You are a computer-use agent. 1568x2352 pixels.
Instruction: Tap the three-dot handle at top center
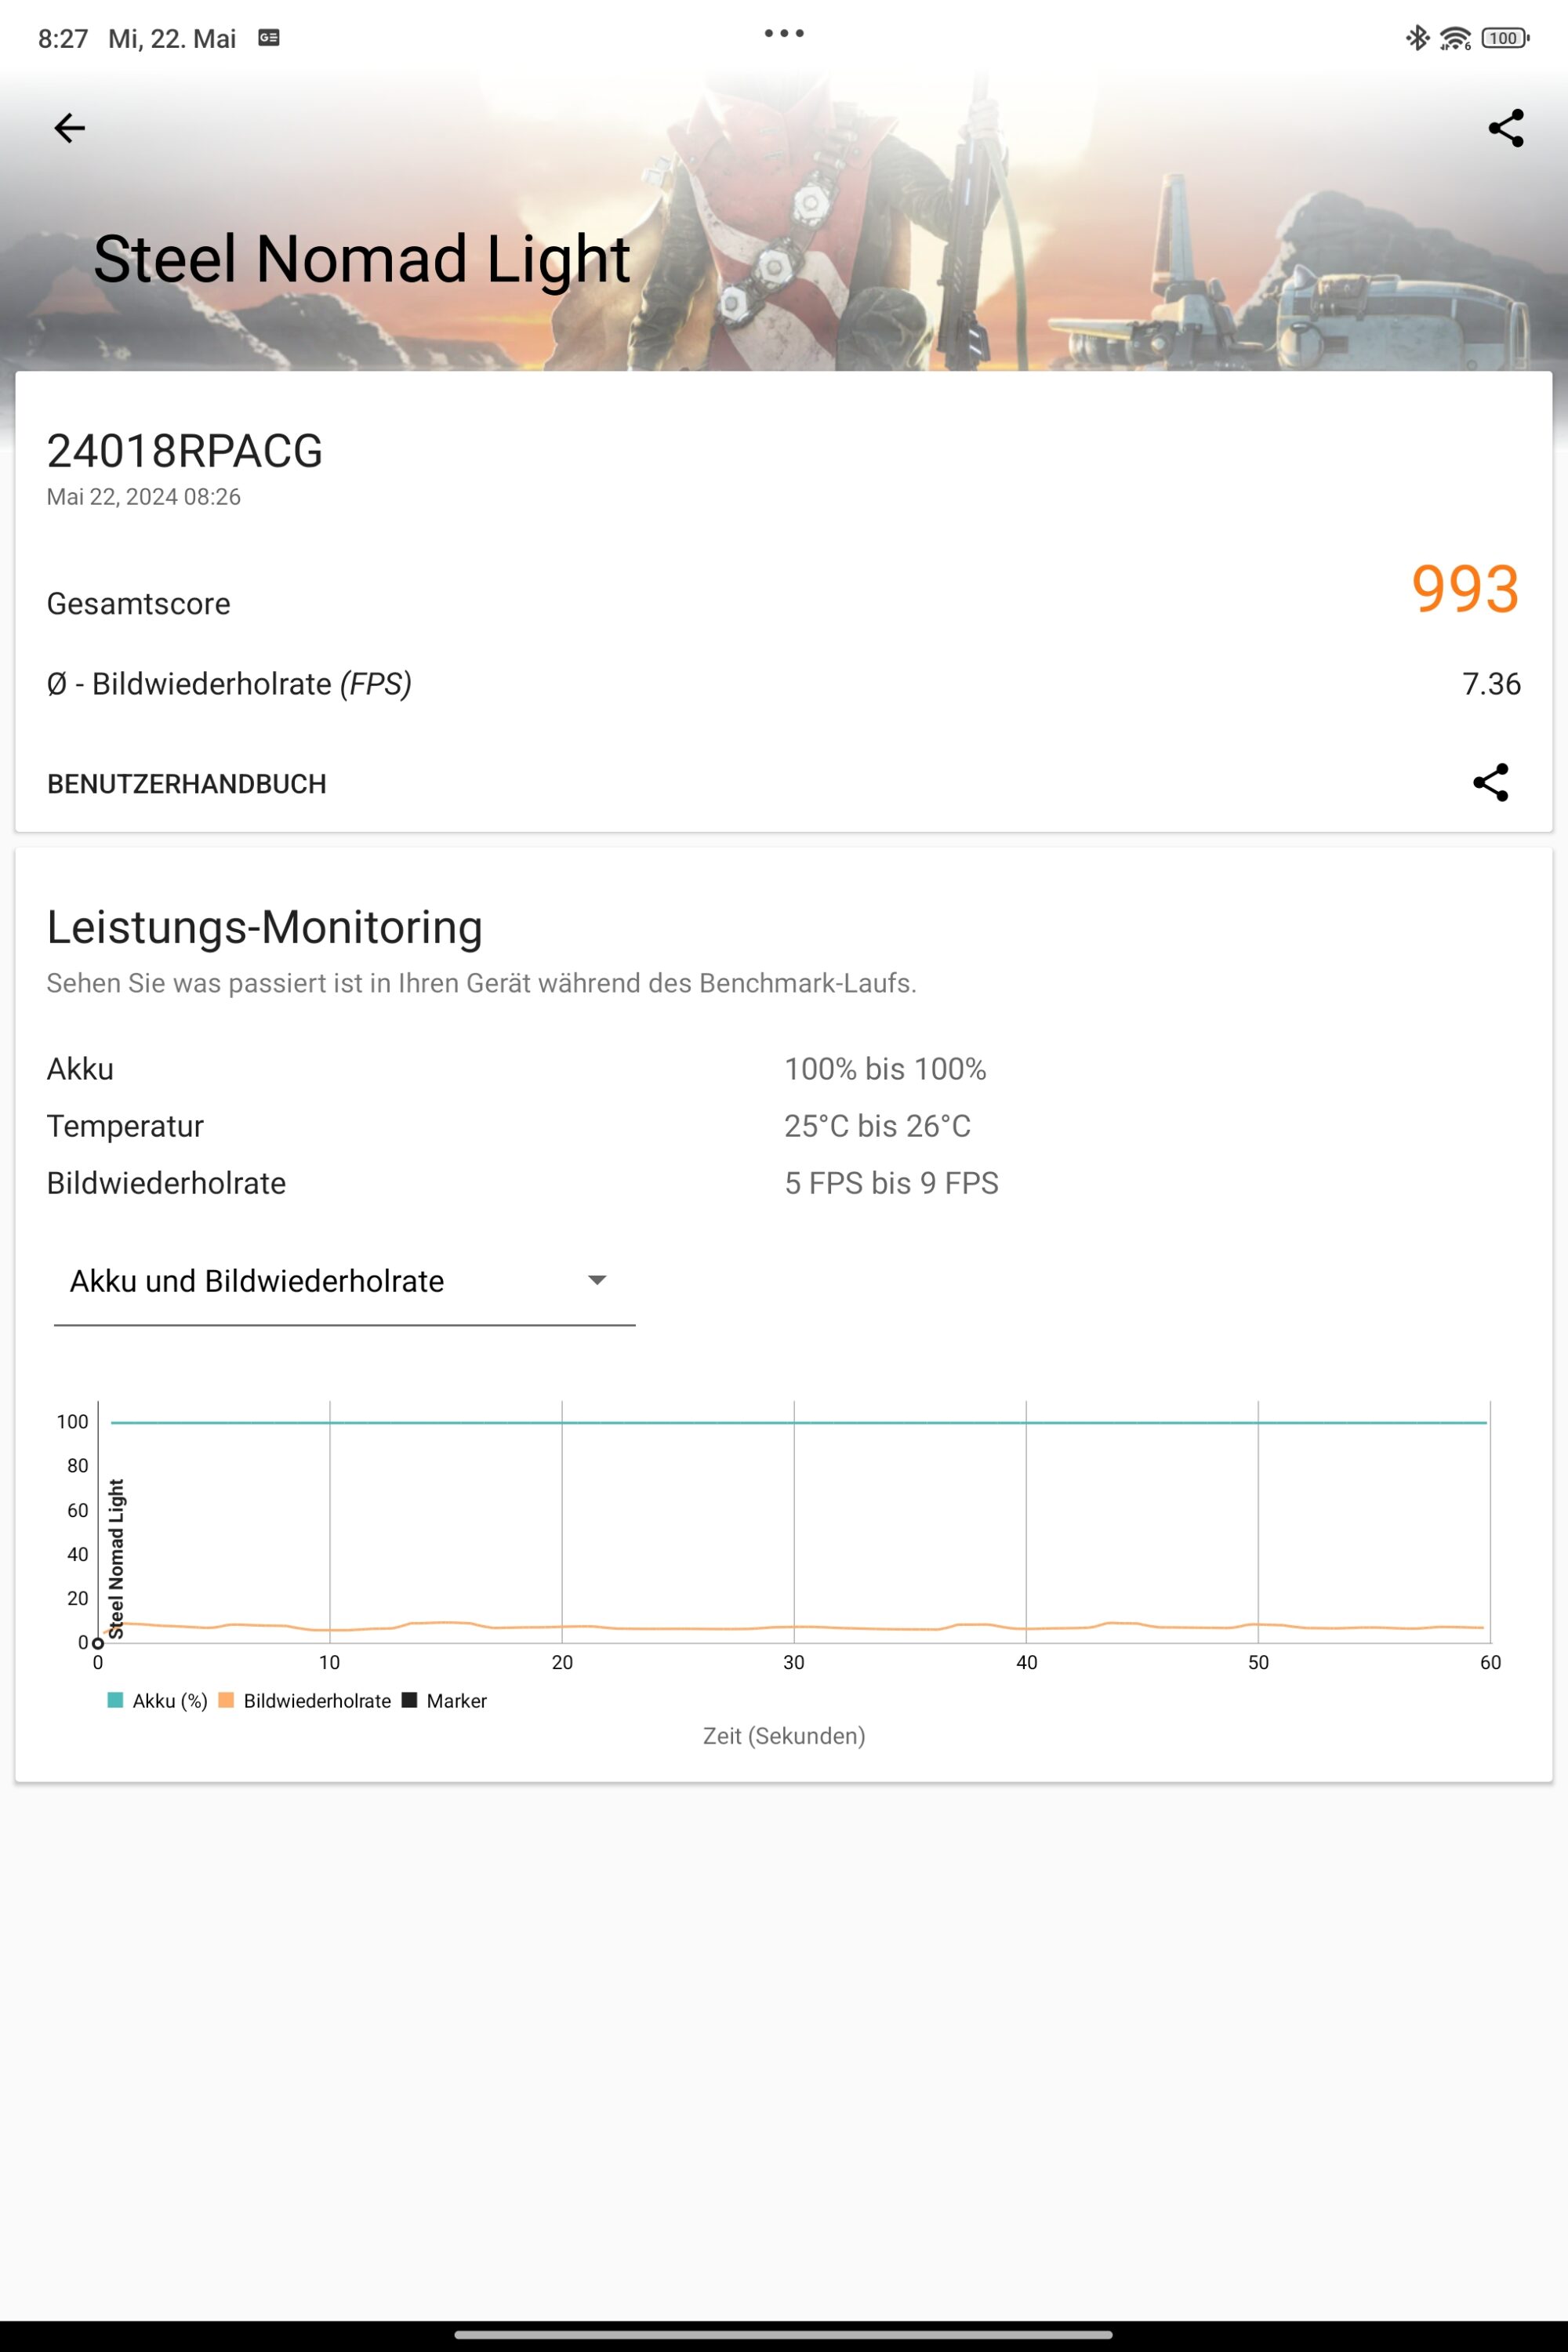[x=783, y=33]
